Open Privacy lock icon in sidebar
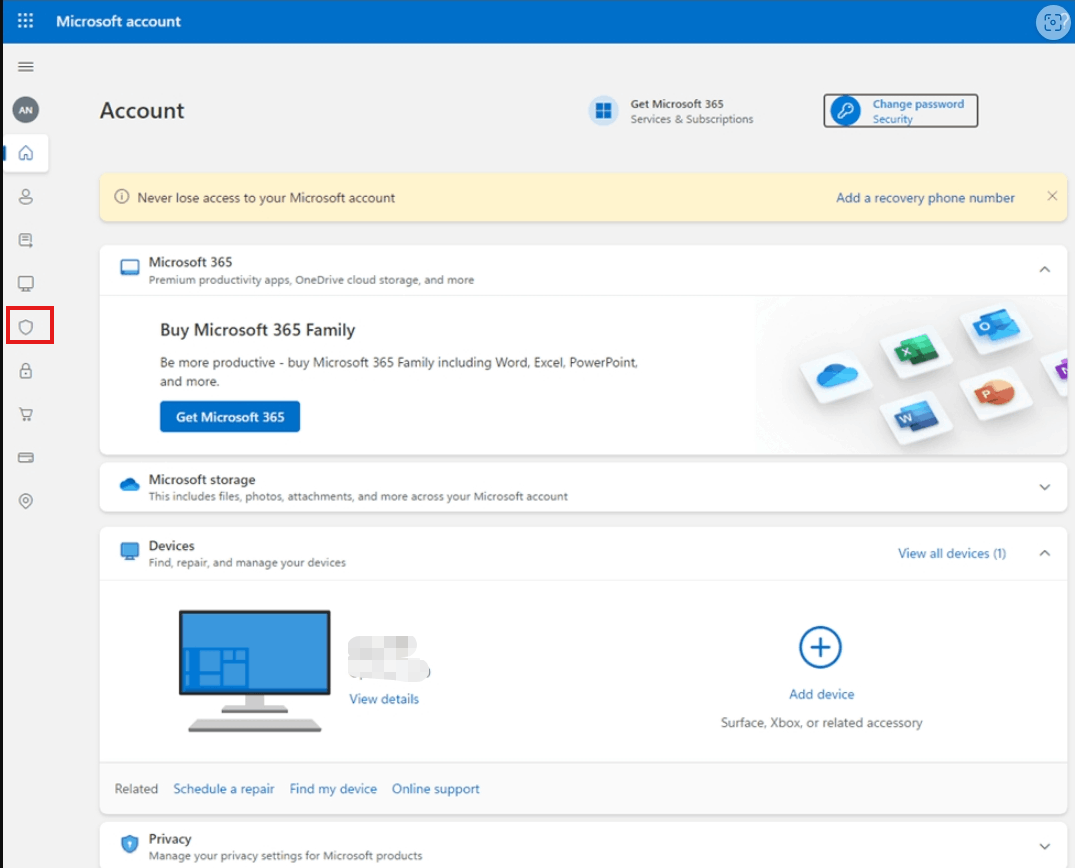 25,371
